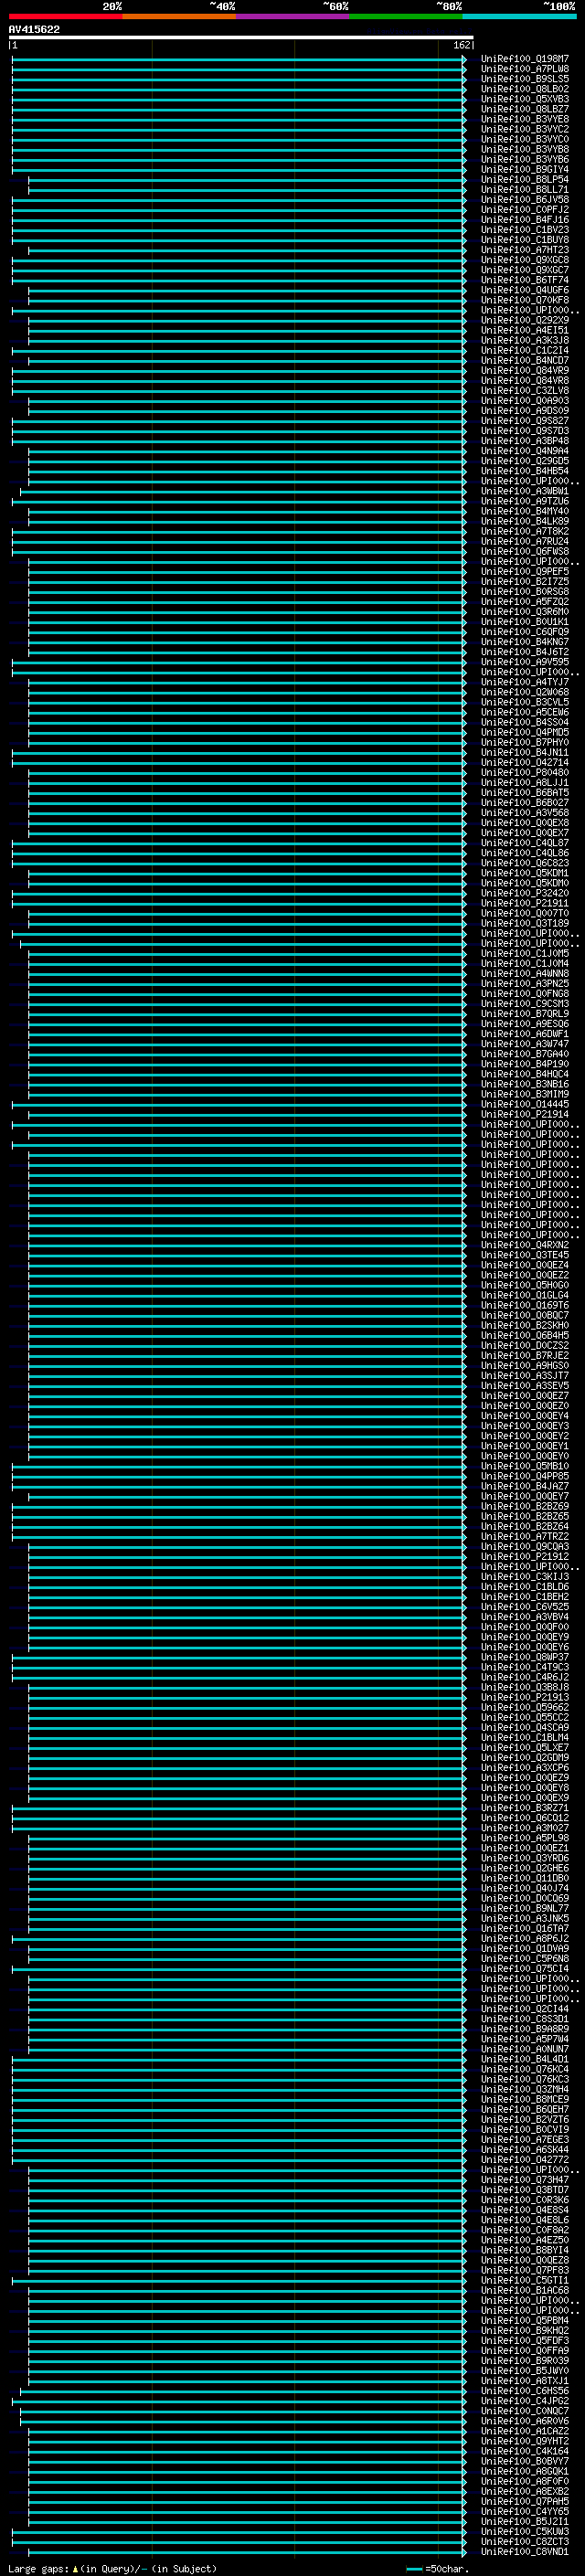Open hit UniRef100_B4HB54

point(524,471)
